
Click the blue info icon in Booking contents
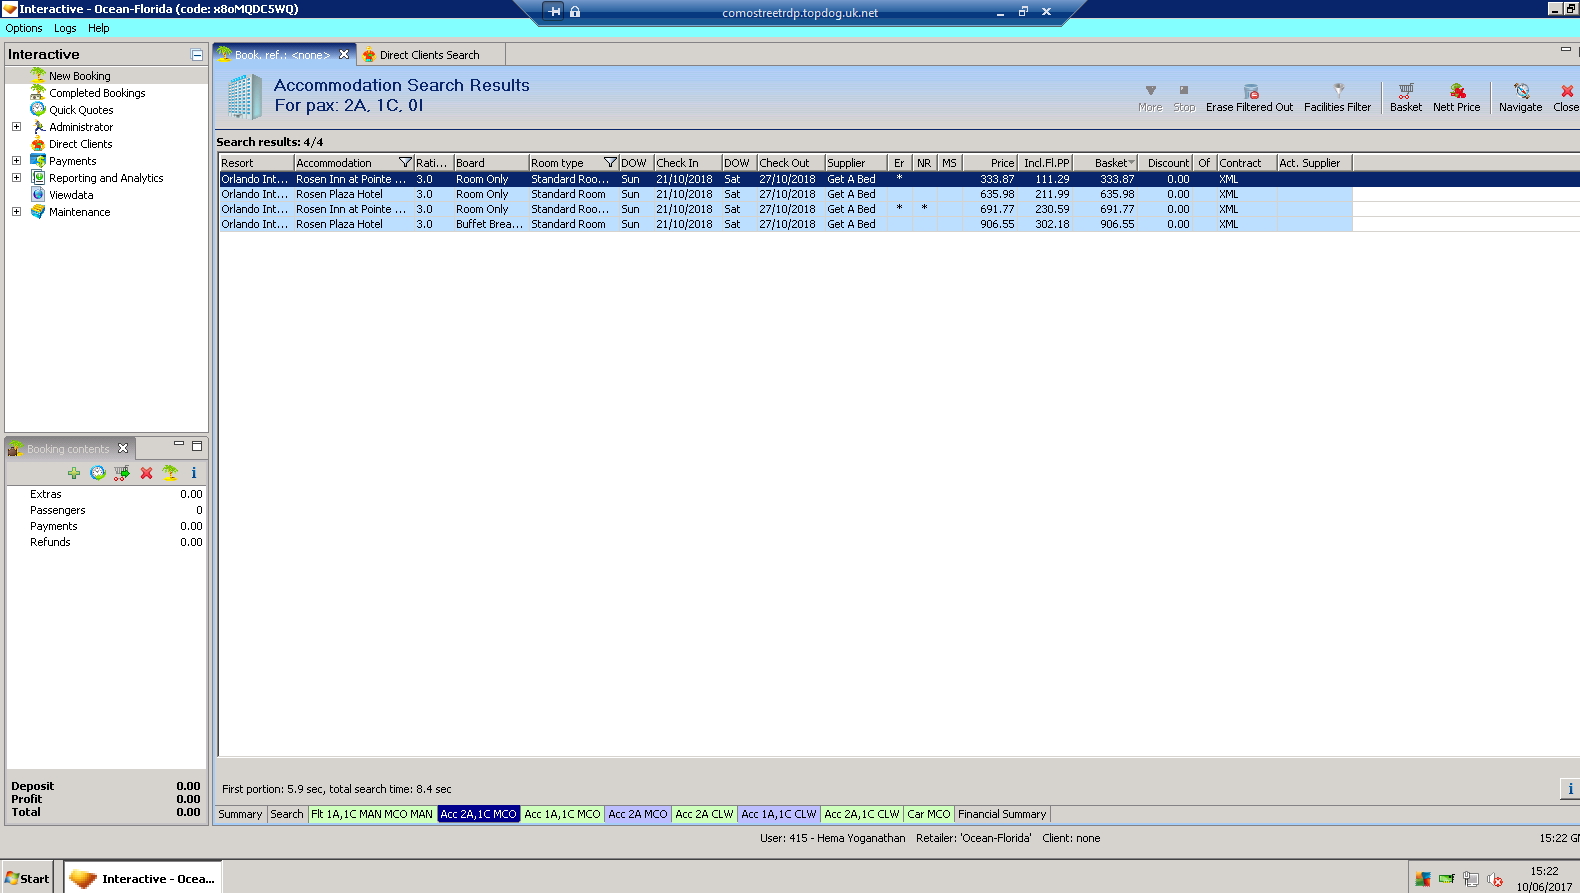point(194,473)
